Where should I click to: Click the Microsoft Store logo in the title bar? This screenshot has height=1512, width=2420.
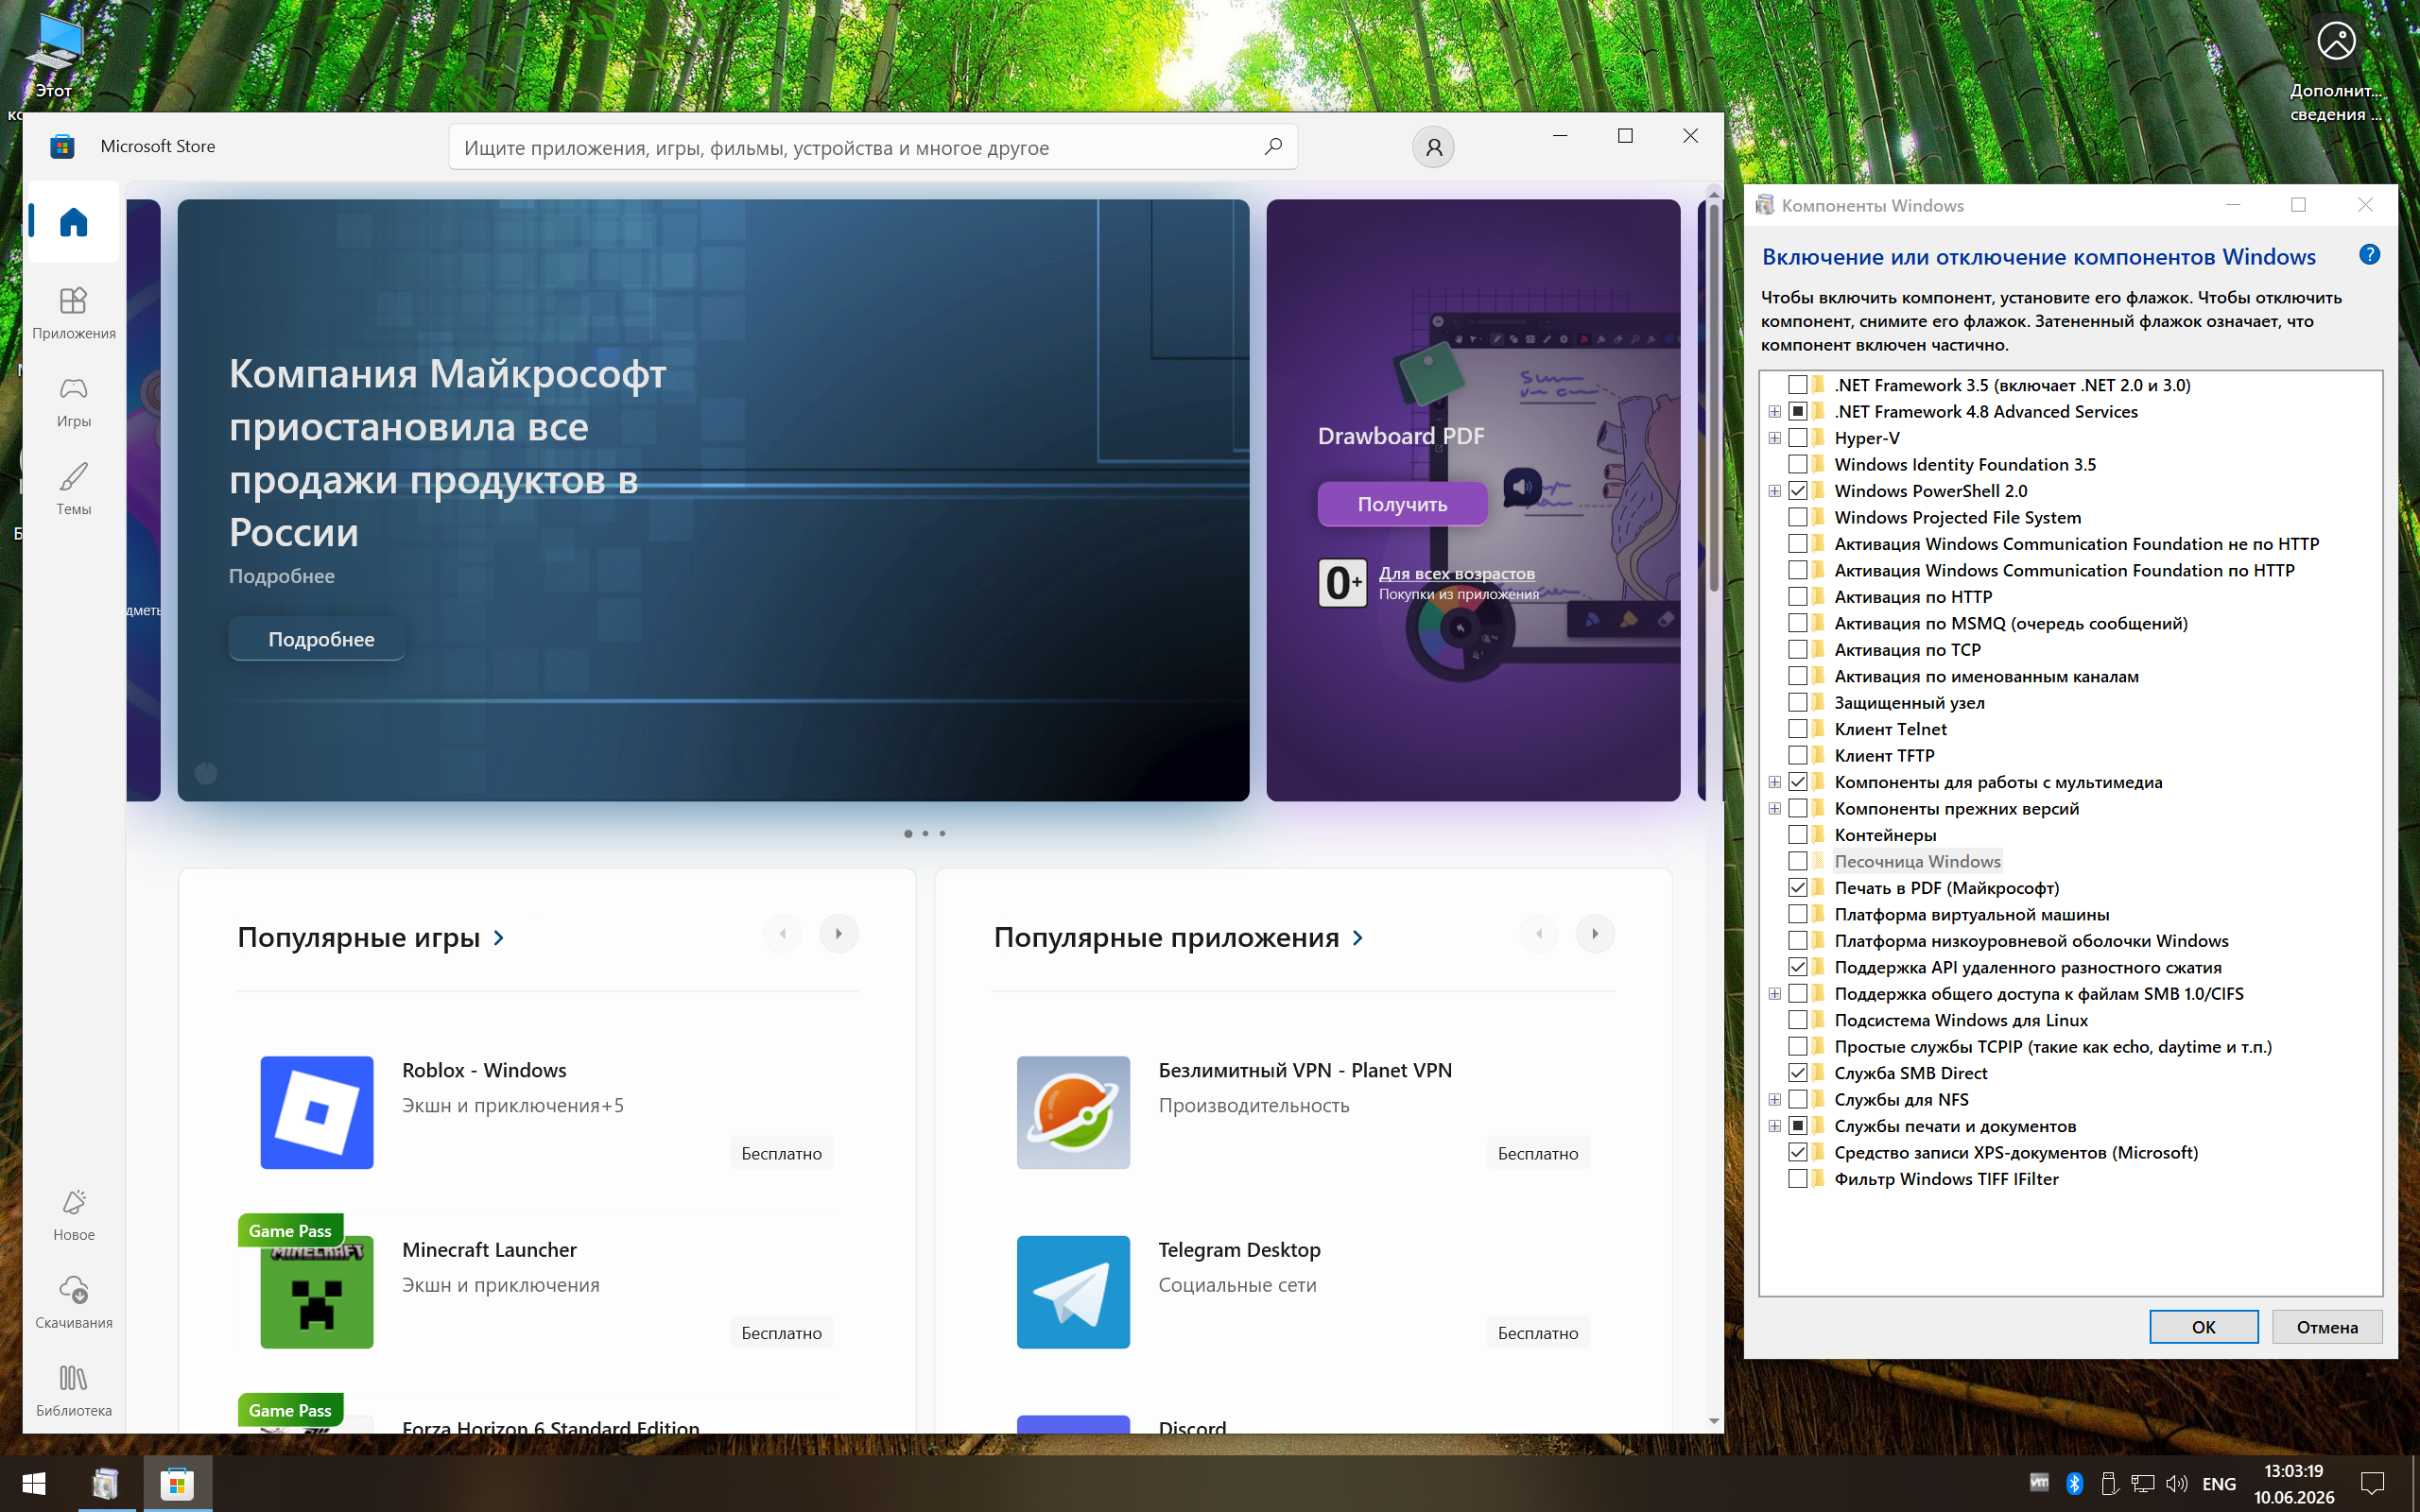(62, 146)
